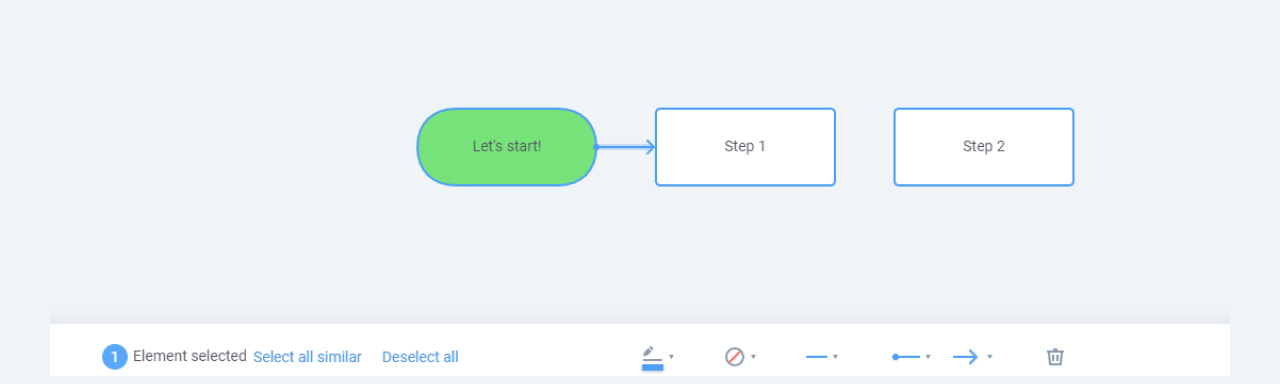Click Select all similar
1280x384 pixels.
coord(307,357)
